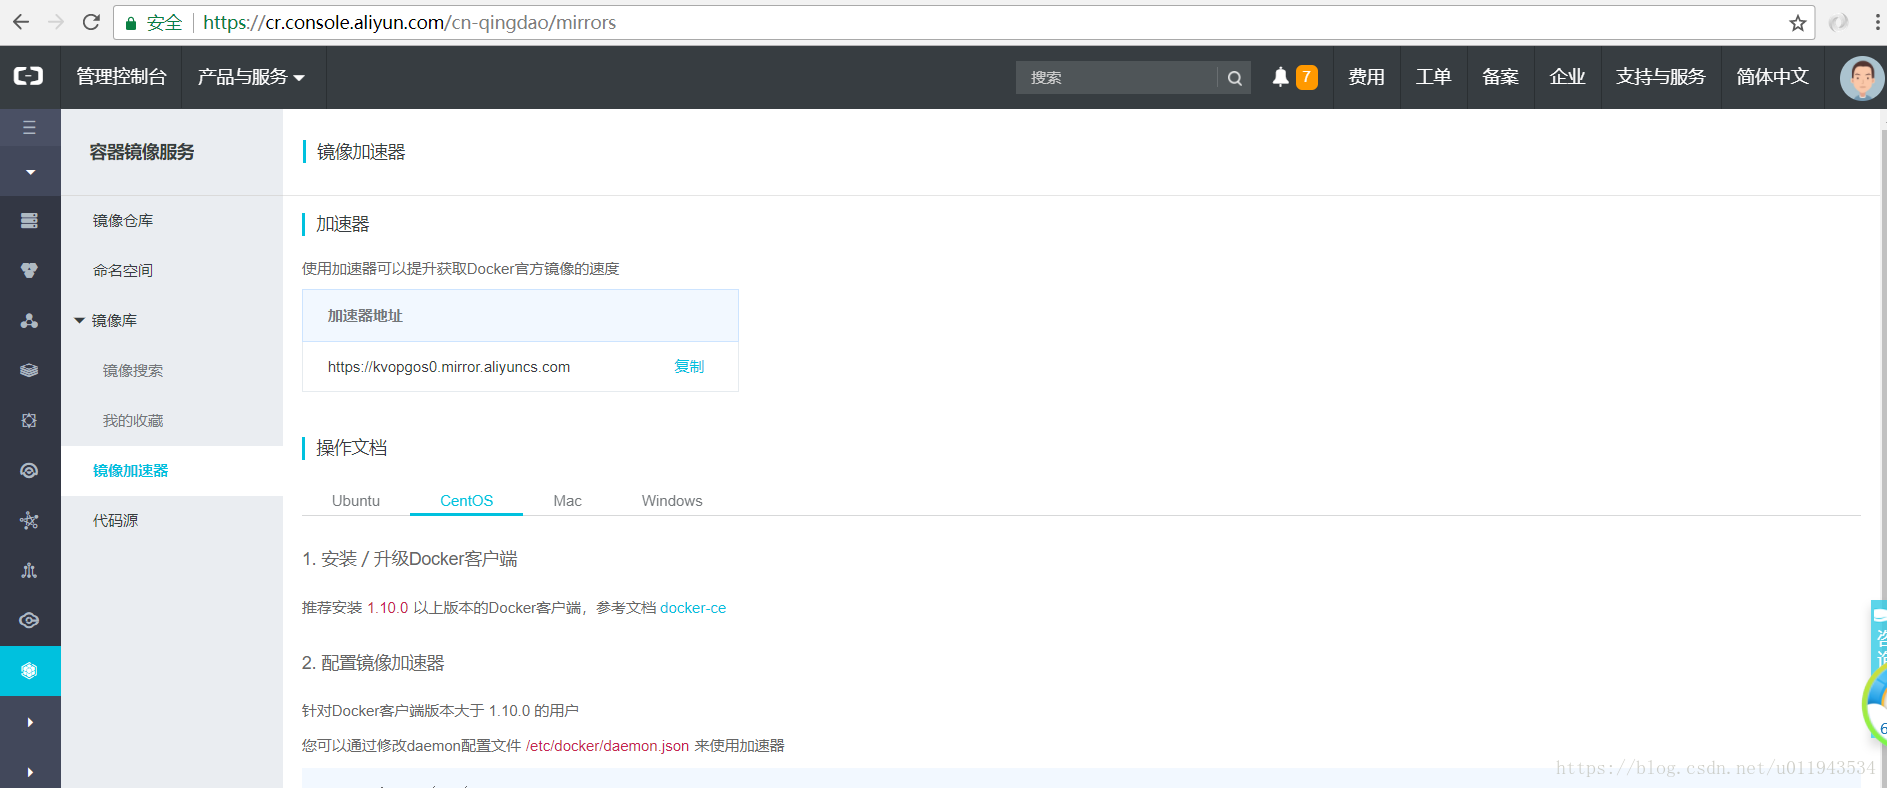Viewport: 1887px width, 788px height.
Task: Open the 费用 menu
Action: pos(1366,77)
